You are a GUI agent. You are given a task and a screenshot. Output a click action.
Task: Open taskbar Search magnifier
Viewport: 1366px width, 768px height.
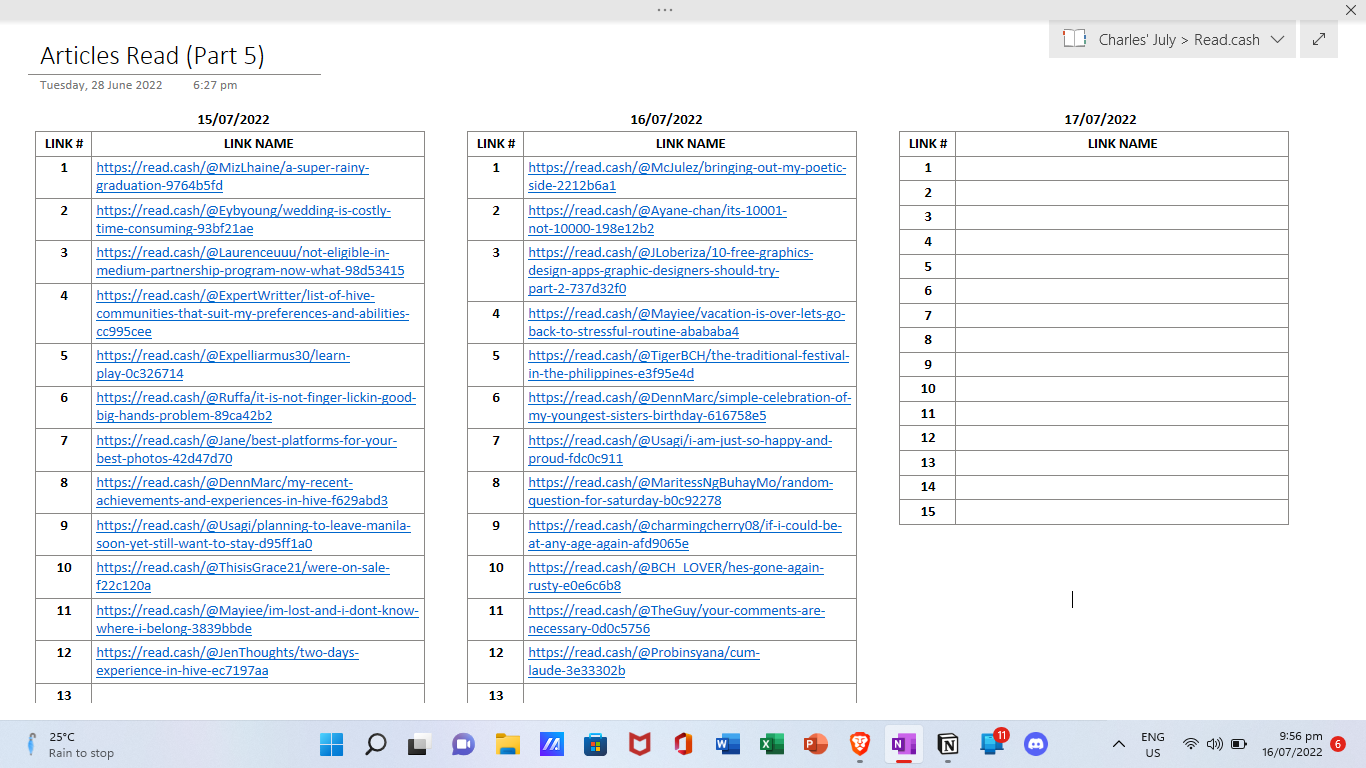[x=375, y=744]
